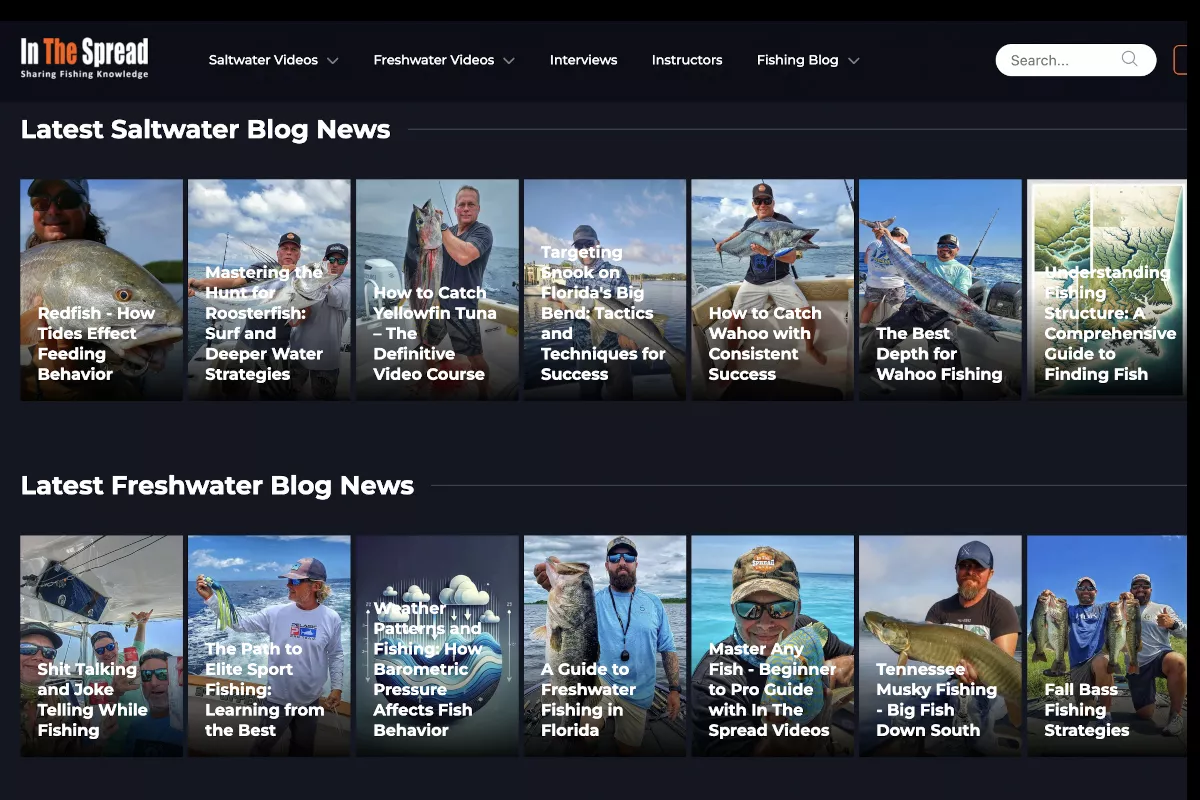Read the Mastering the Hunt for Roosterfish post
Screen dimensions: 1200x800
point(268,290)
